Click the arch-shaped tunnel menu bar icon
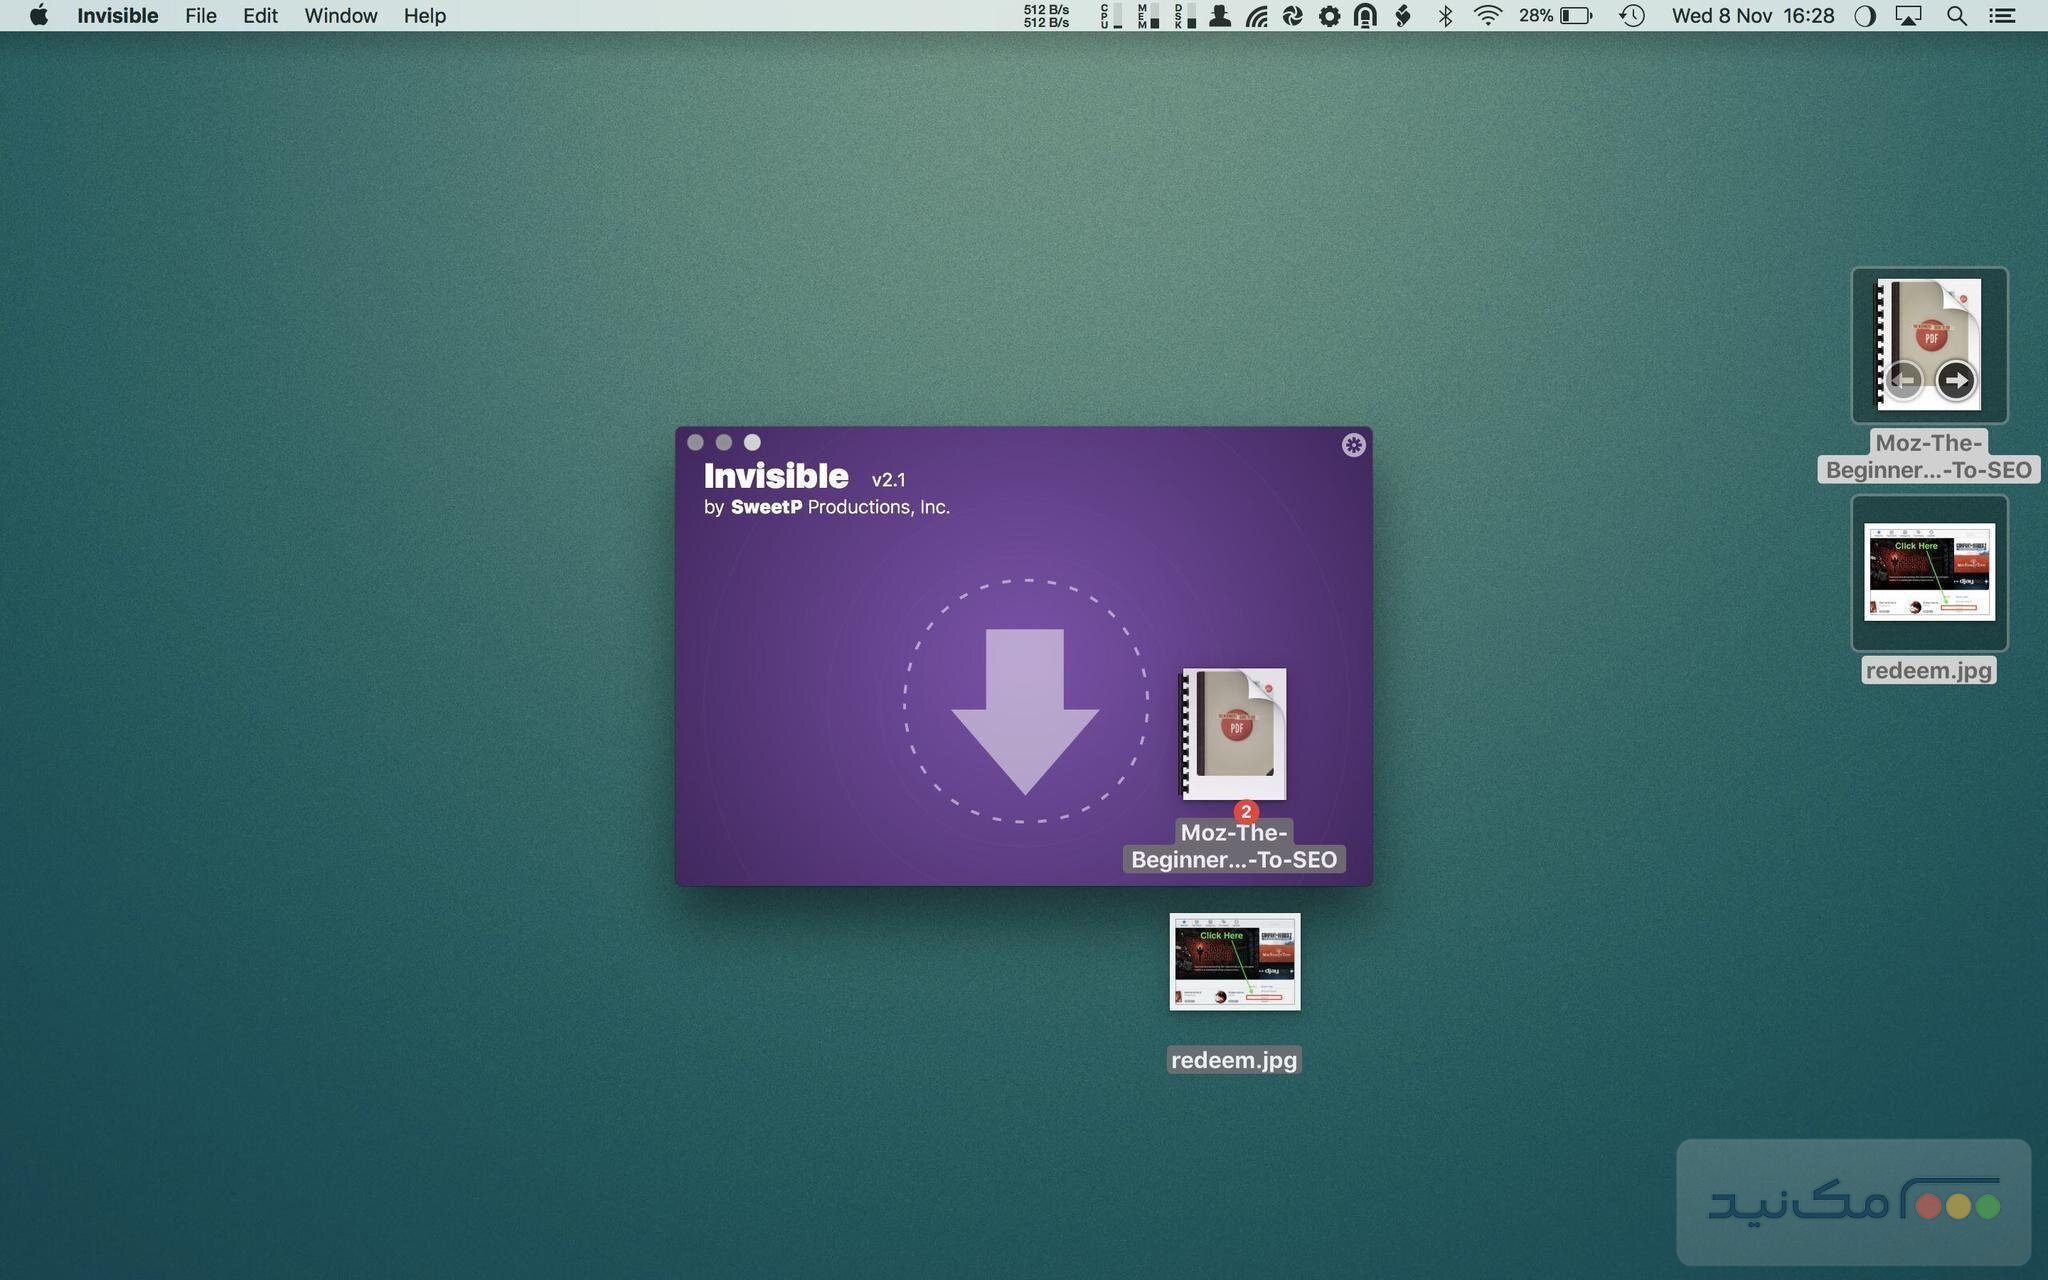The width and height of the screenshot is (2048, 1280). 1365,16
